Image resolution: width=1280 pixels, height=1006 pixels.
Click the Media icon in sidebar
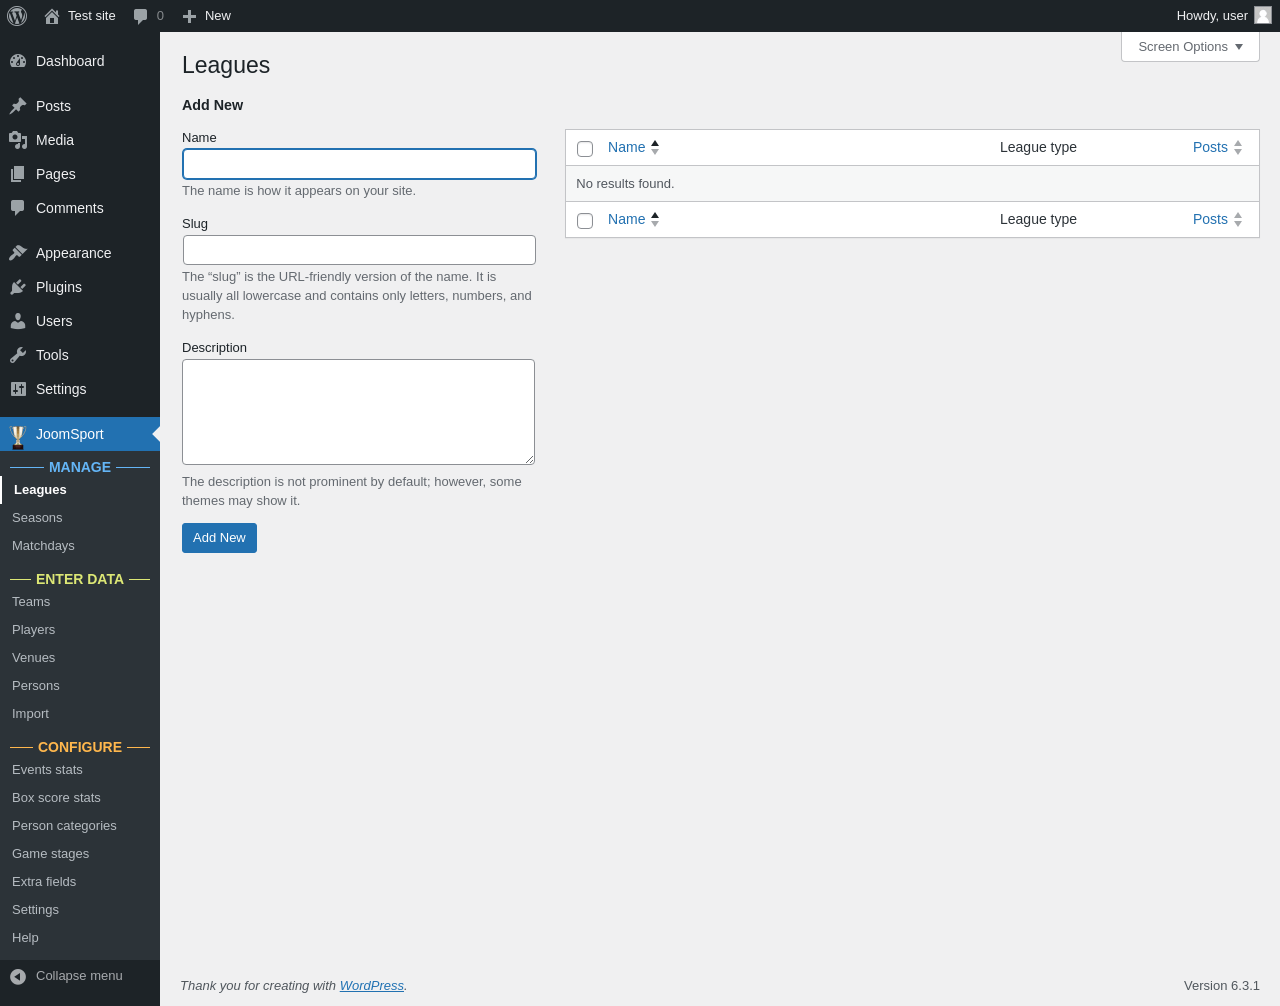click(18, 140)
